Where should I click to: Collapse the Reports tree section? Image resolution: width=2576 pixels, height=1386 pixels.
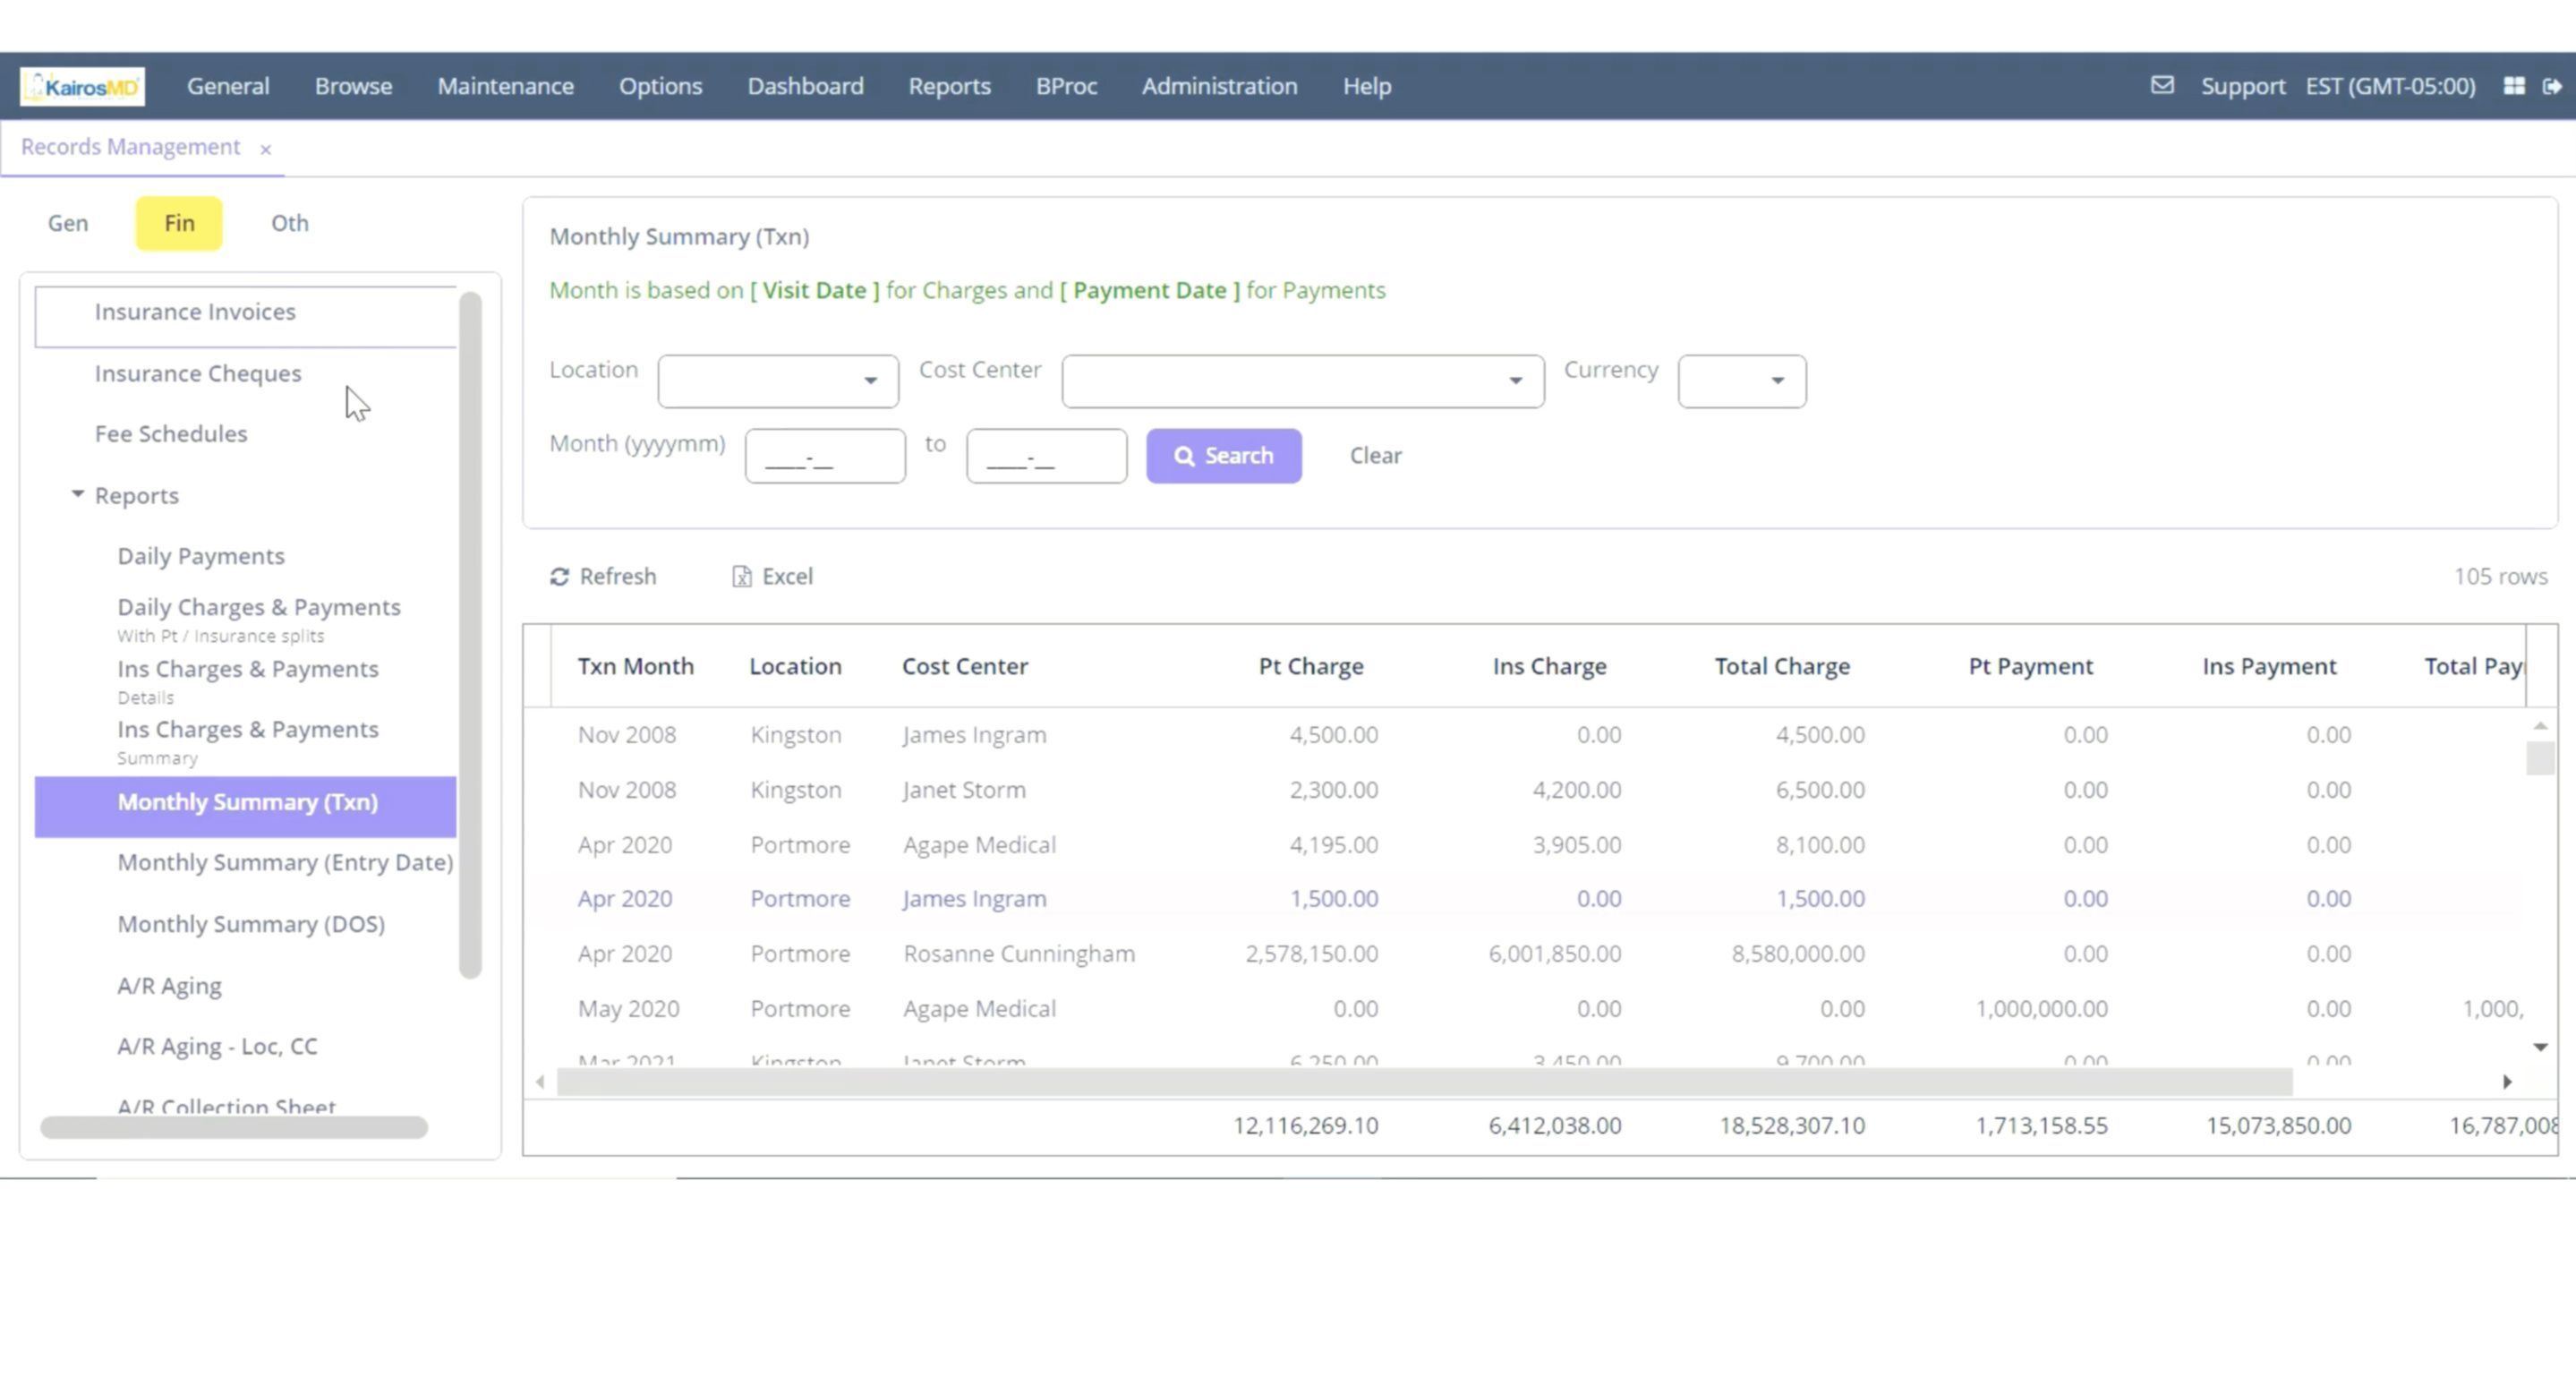click(x=78, y=495)
